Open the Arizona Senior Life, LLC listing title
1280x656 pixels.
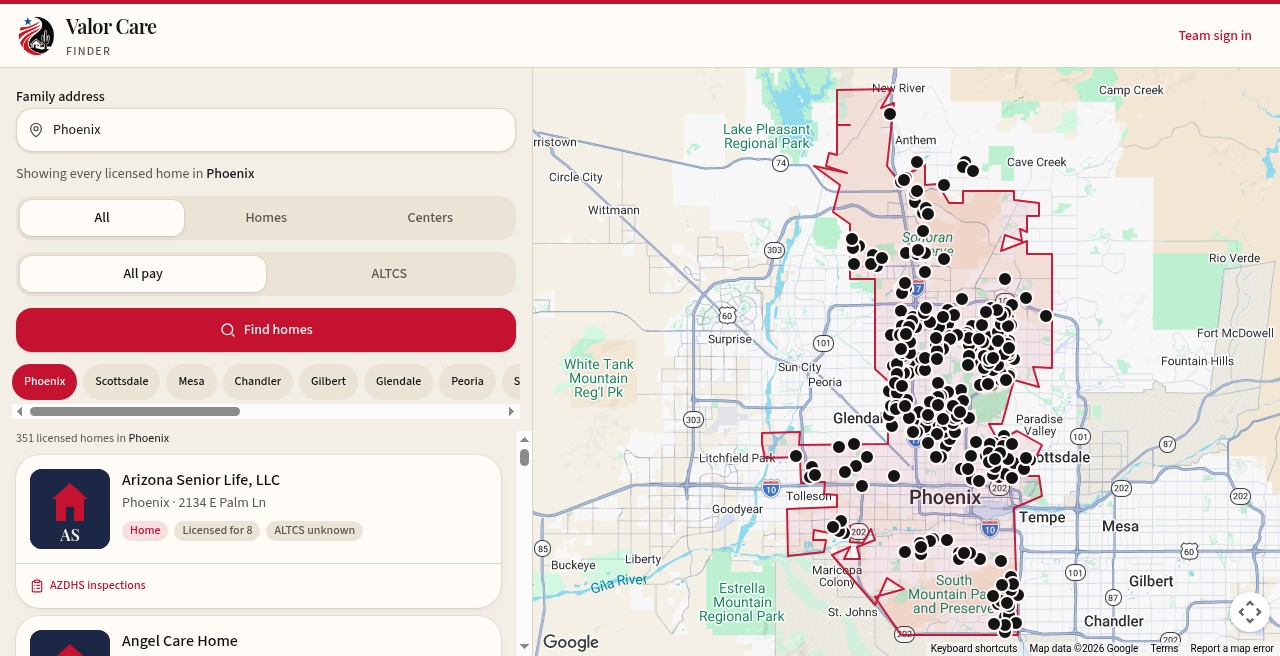[x=201, y=480]
